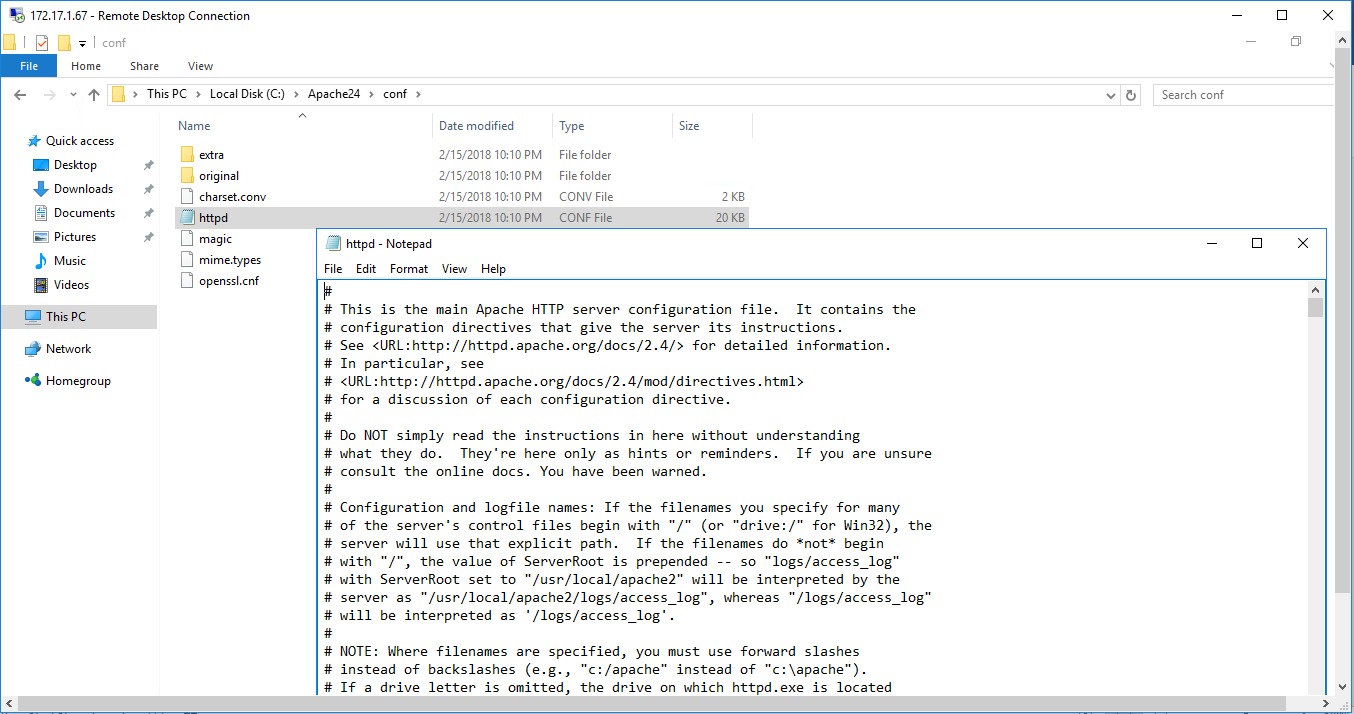Expand the chevron after Apache24 breadcrumb
Viewport: 1354px width, 714px height.
click(x=371, y=94)
